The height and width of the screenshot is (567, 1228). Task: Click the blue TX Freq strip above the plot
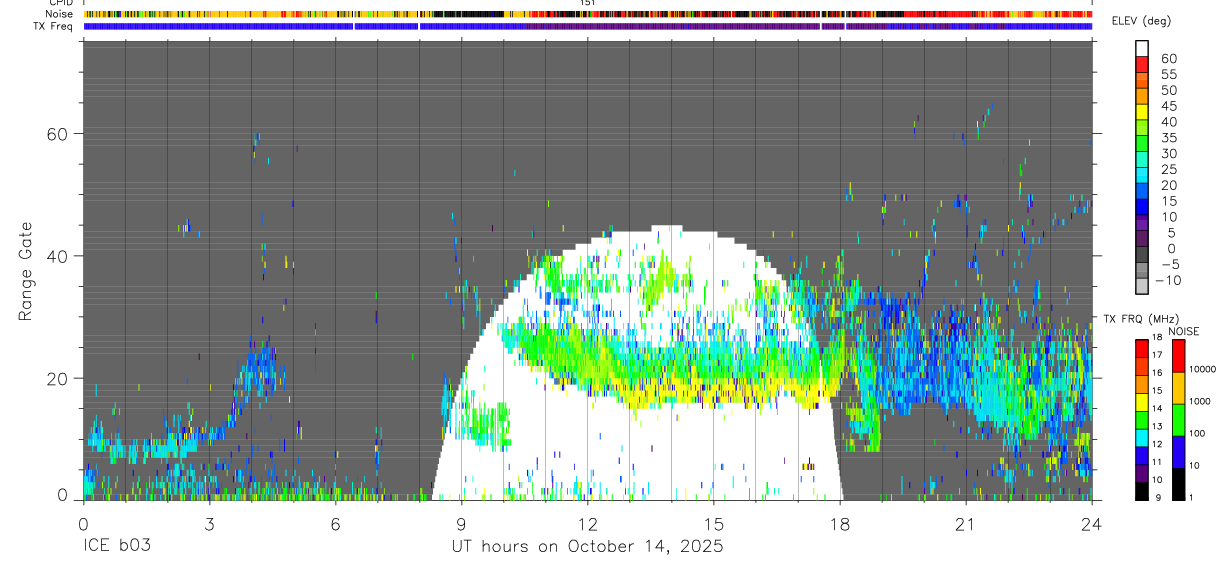pyautogui.click(x=588, y=26)
